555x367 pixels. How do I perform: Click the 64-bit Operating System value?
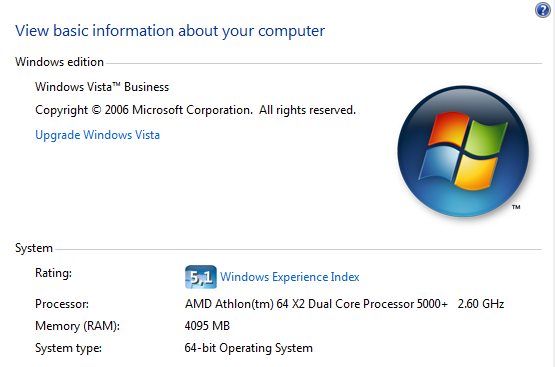[248, 348]
